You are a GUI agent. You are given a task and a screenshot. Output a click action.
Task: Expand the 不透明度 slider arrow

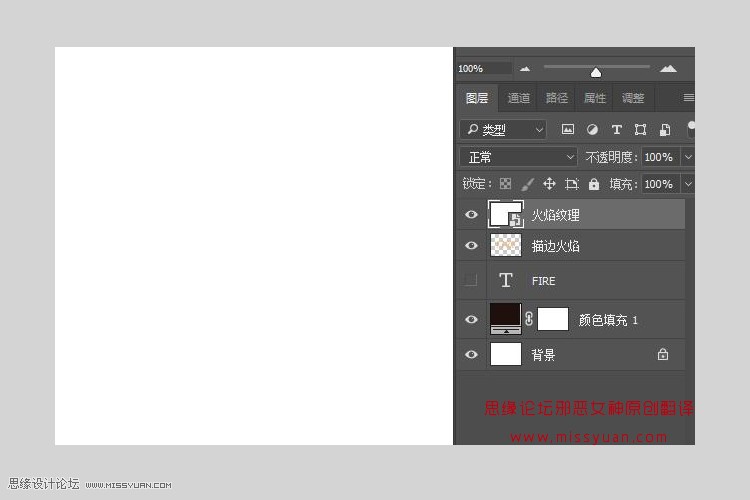(688, 157)
